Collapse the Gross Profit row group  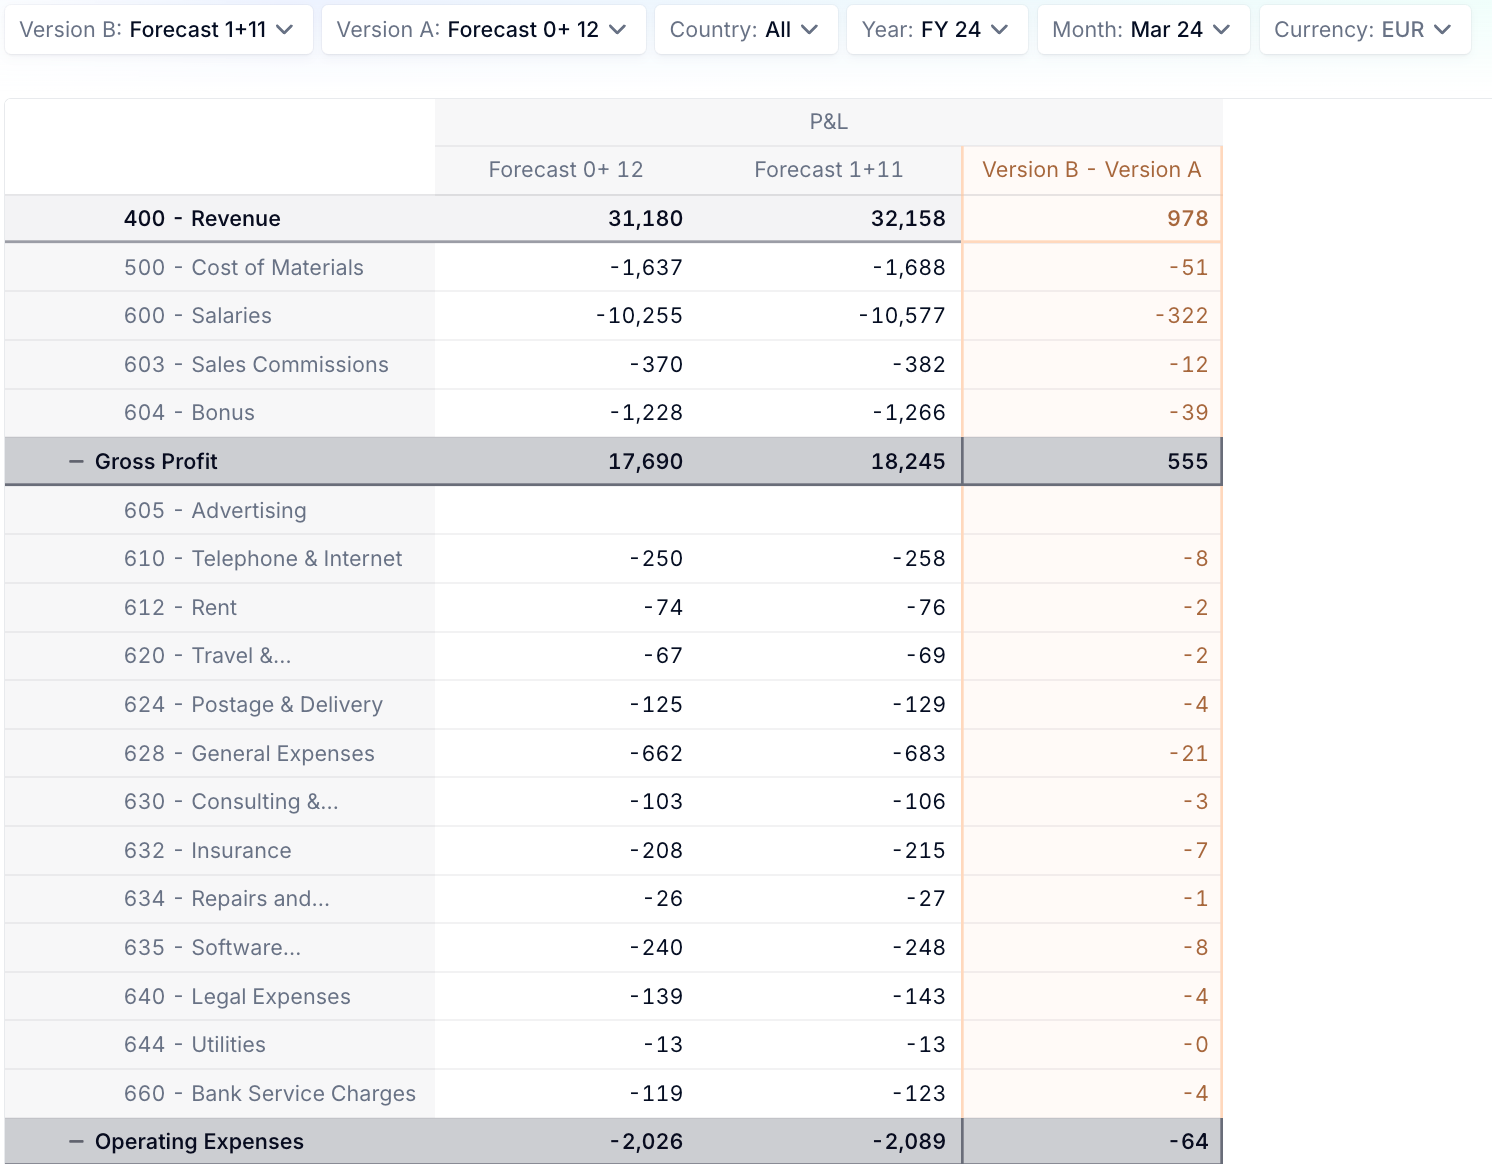[76, 462]
